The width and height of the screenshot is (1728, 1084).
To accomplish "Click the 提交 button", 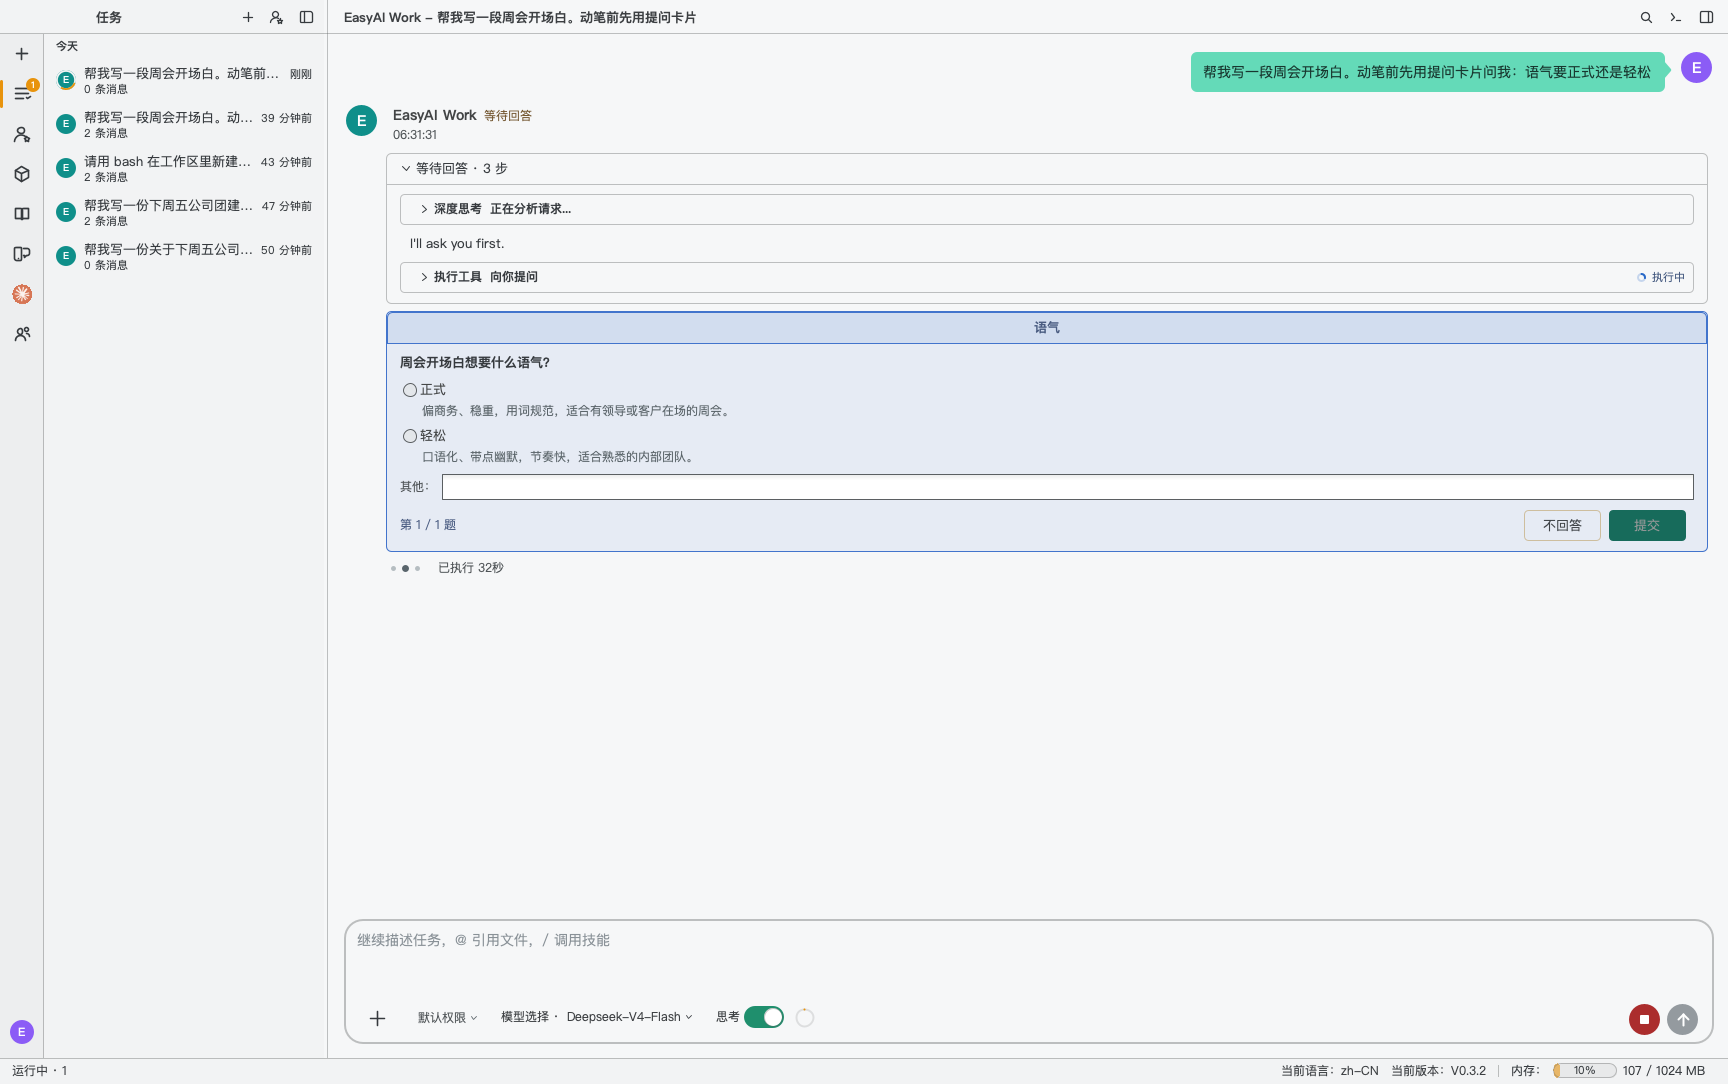I will click(1647, 525).
